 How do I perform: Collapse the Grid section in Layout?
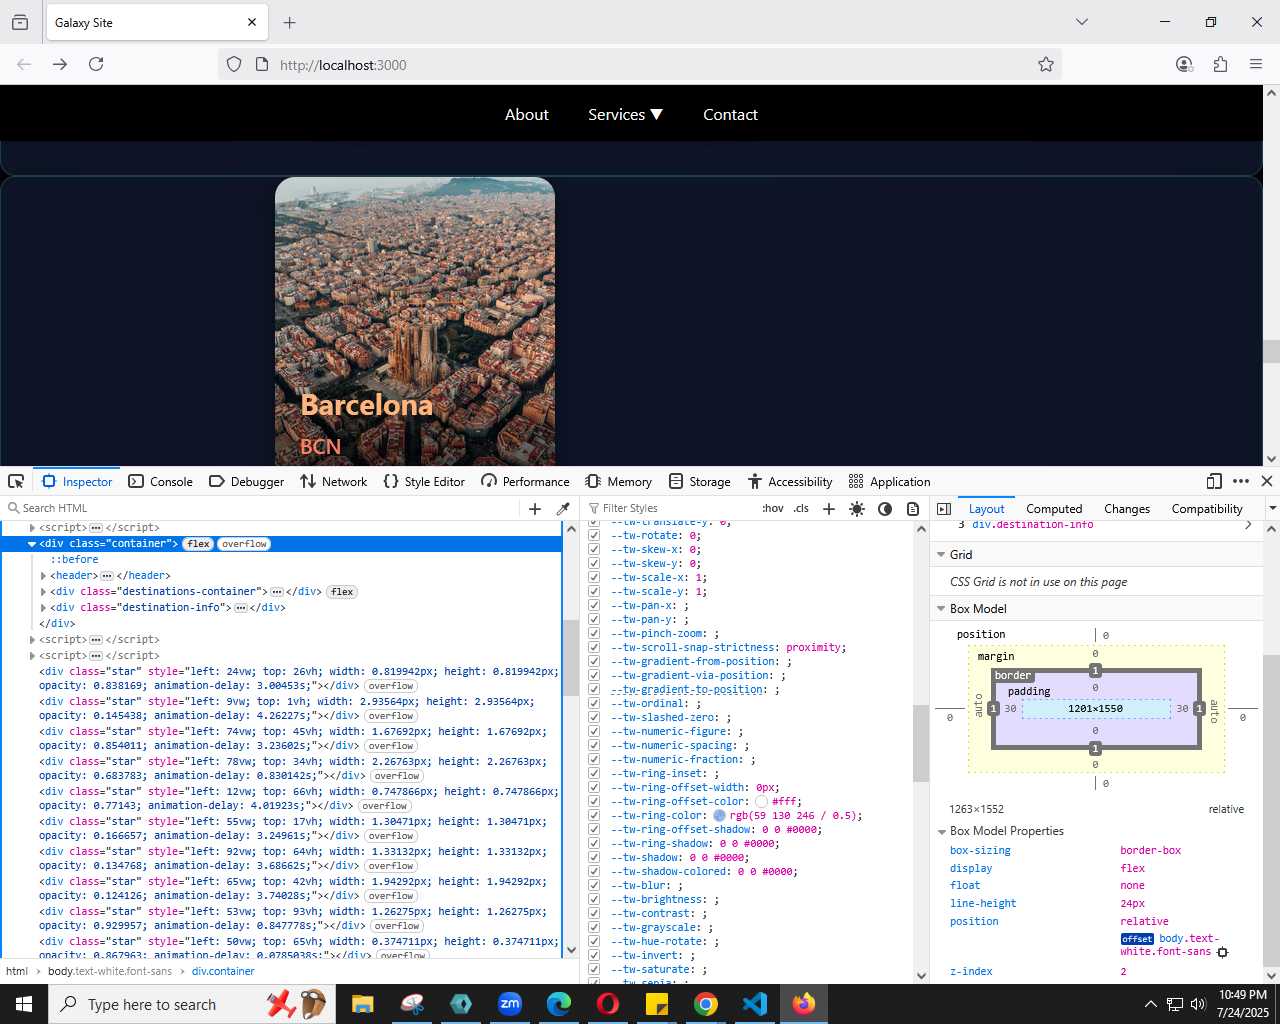click(x=941, y=554)
